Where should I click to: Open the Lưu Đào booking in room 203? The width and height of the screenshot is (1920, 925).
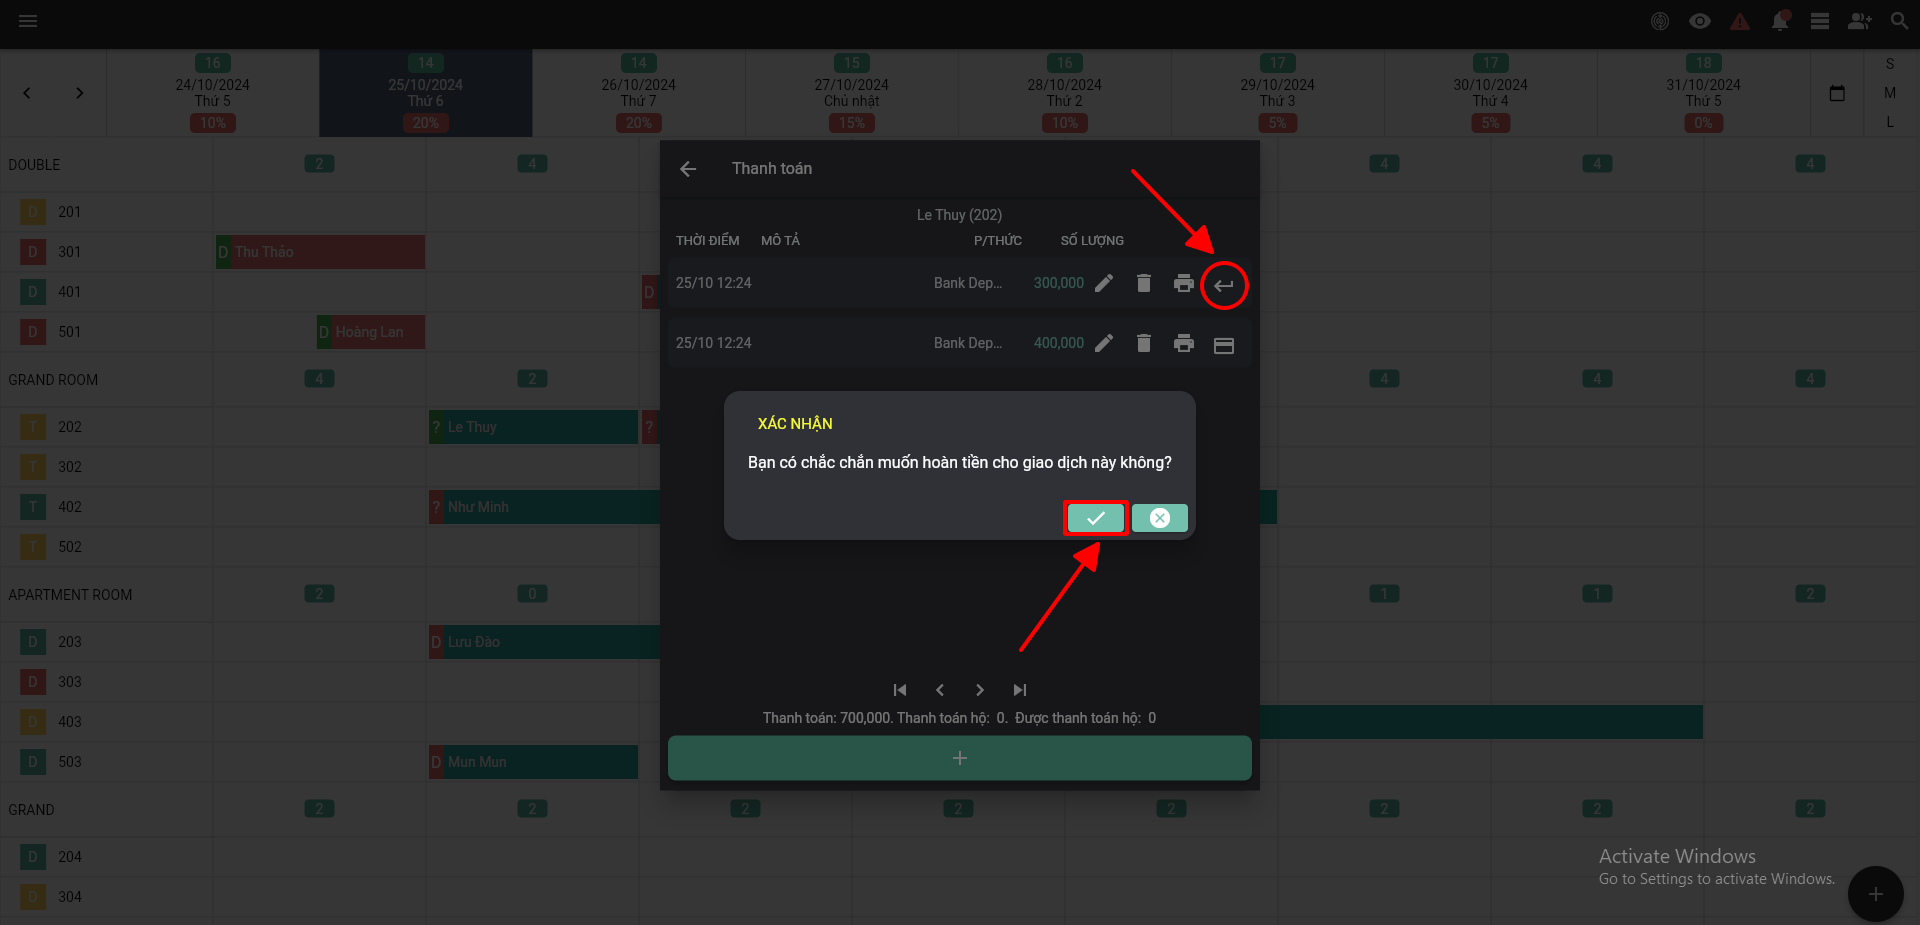pos(545,642)
